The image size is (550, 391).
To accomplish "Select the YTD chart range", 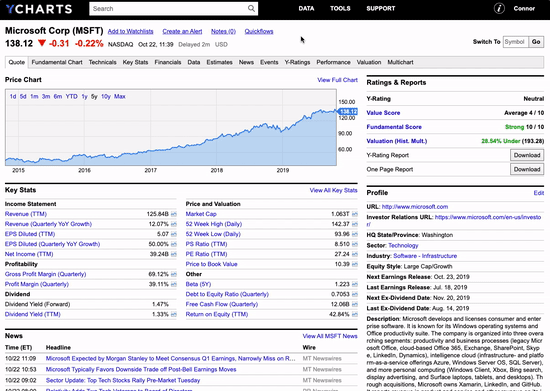I will click(72, 96).
